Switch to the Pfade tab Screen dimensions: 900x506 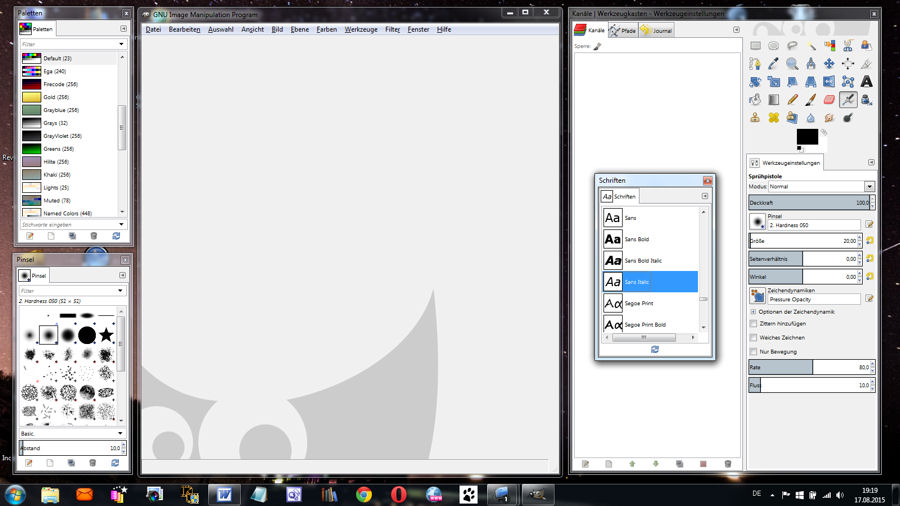point(623,30)
